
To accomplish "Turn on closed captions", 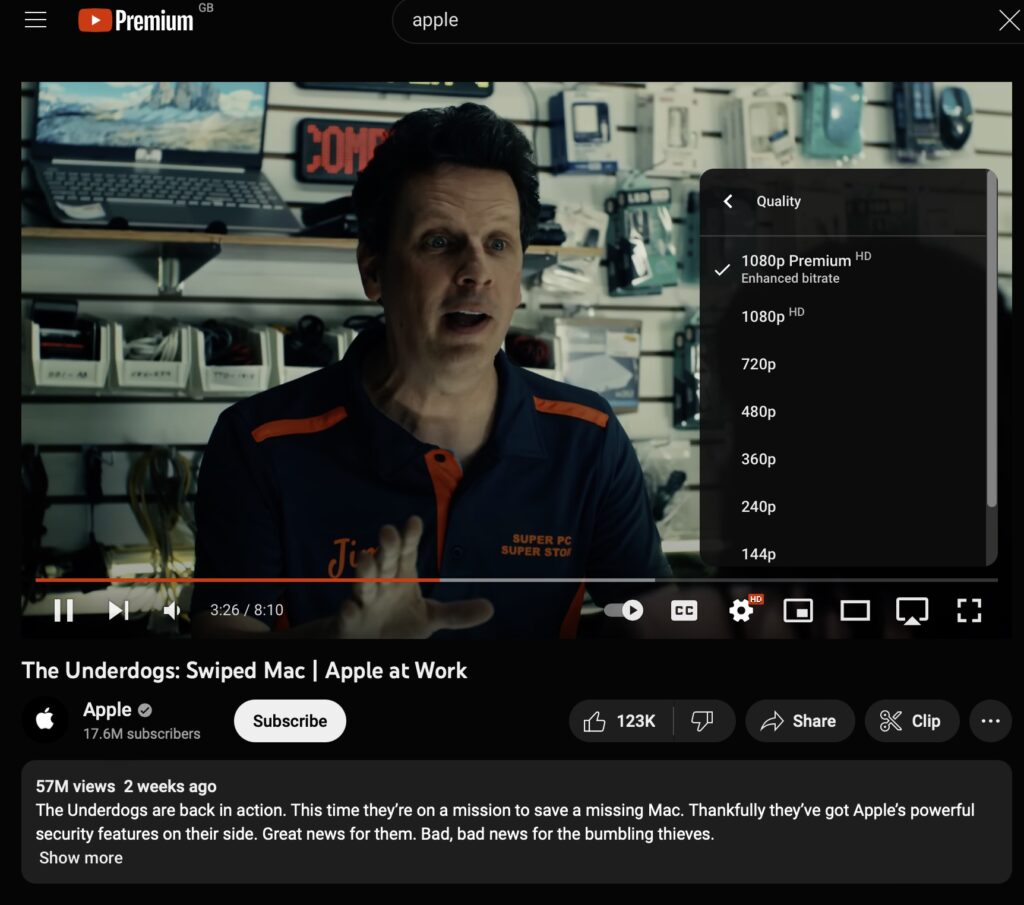I will coord(684,611).
